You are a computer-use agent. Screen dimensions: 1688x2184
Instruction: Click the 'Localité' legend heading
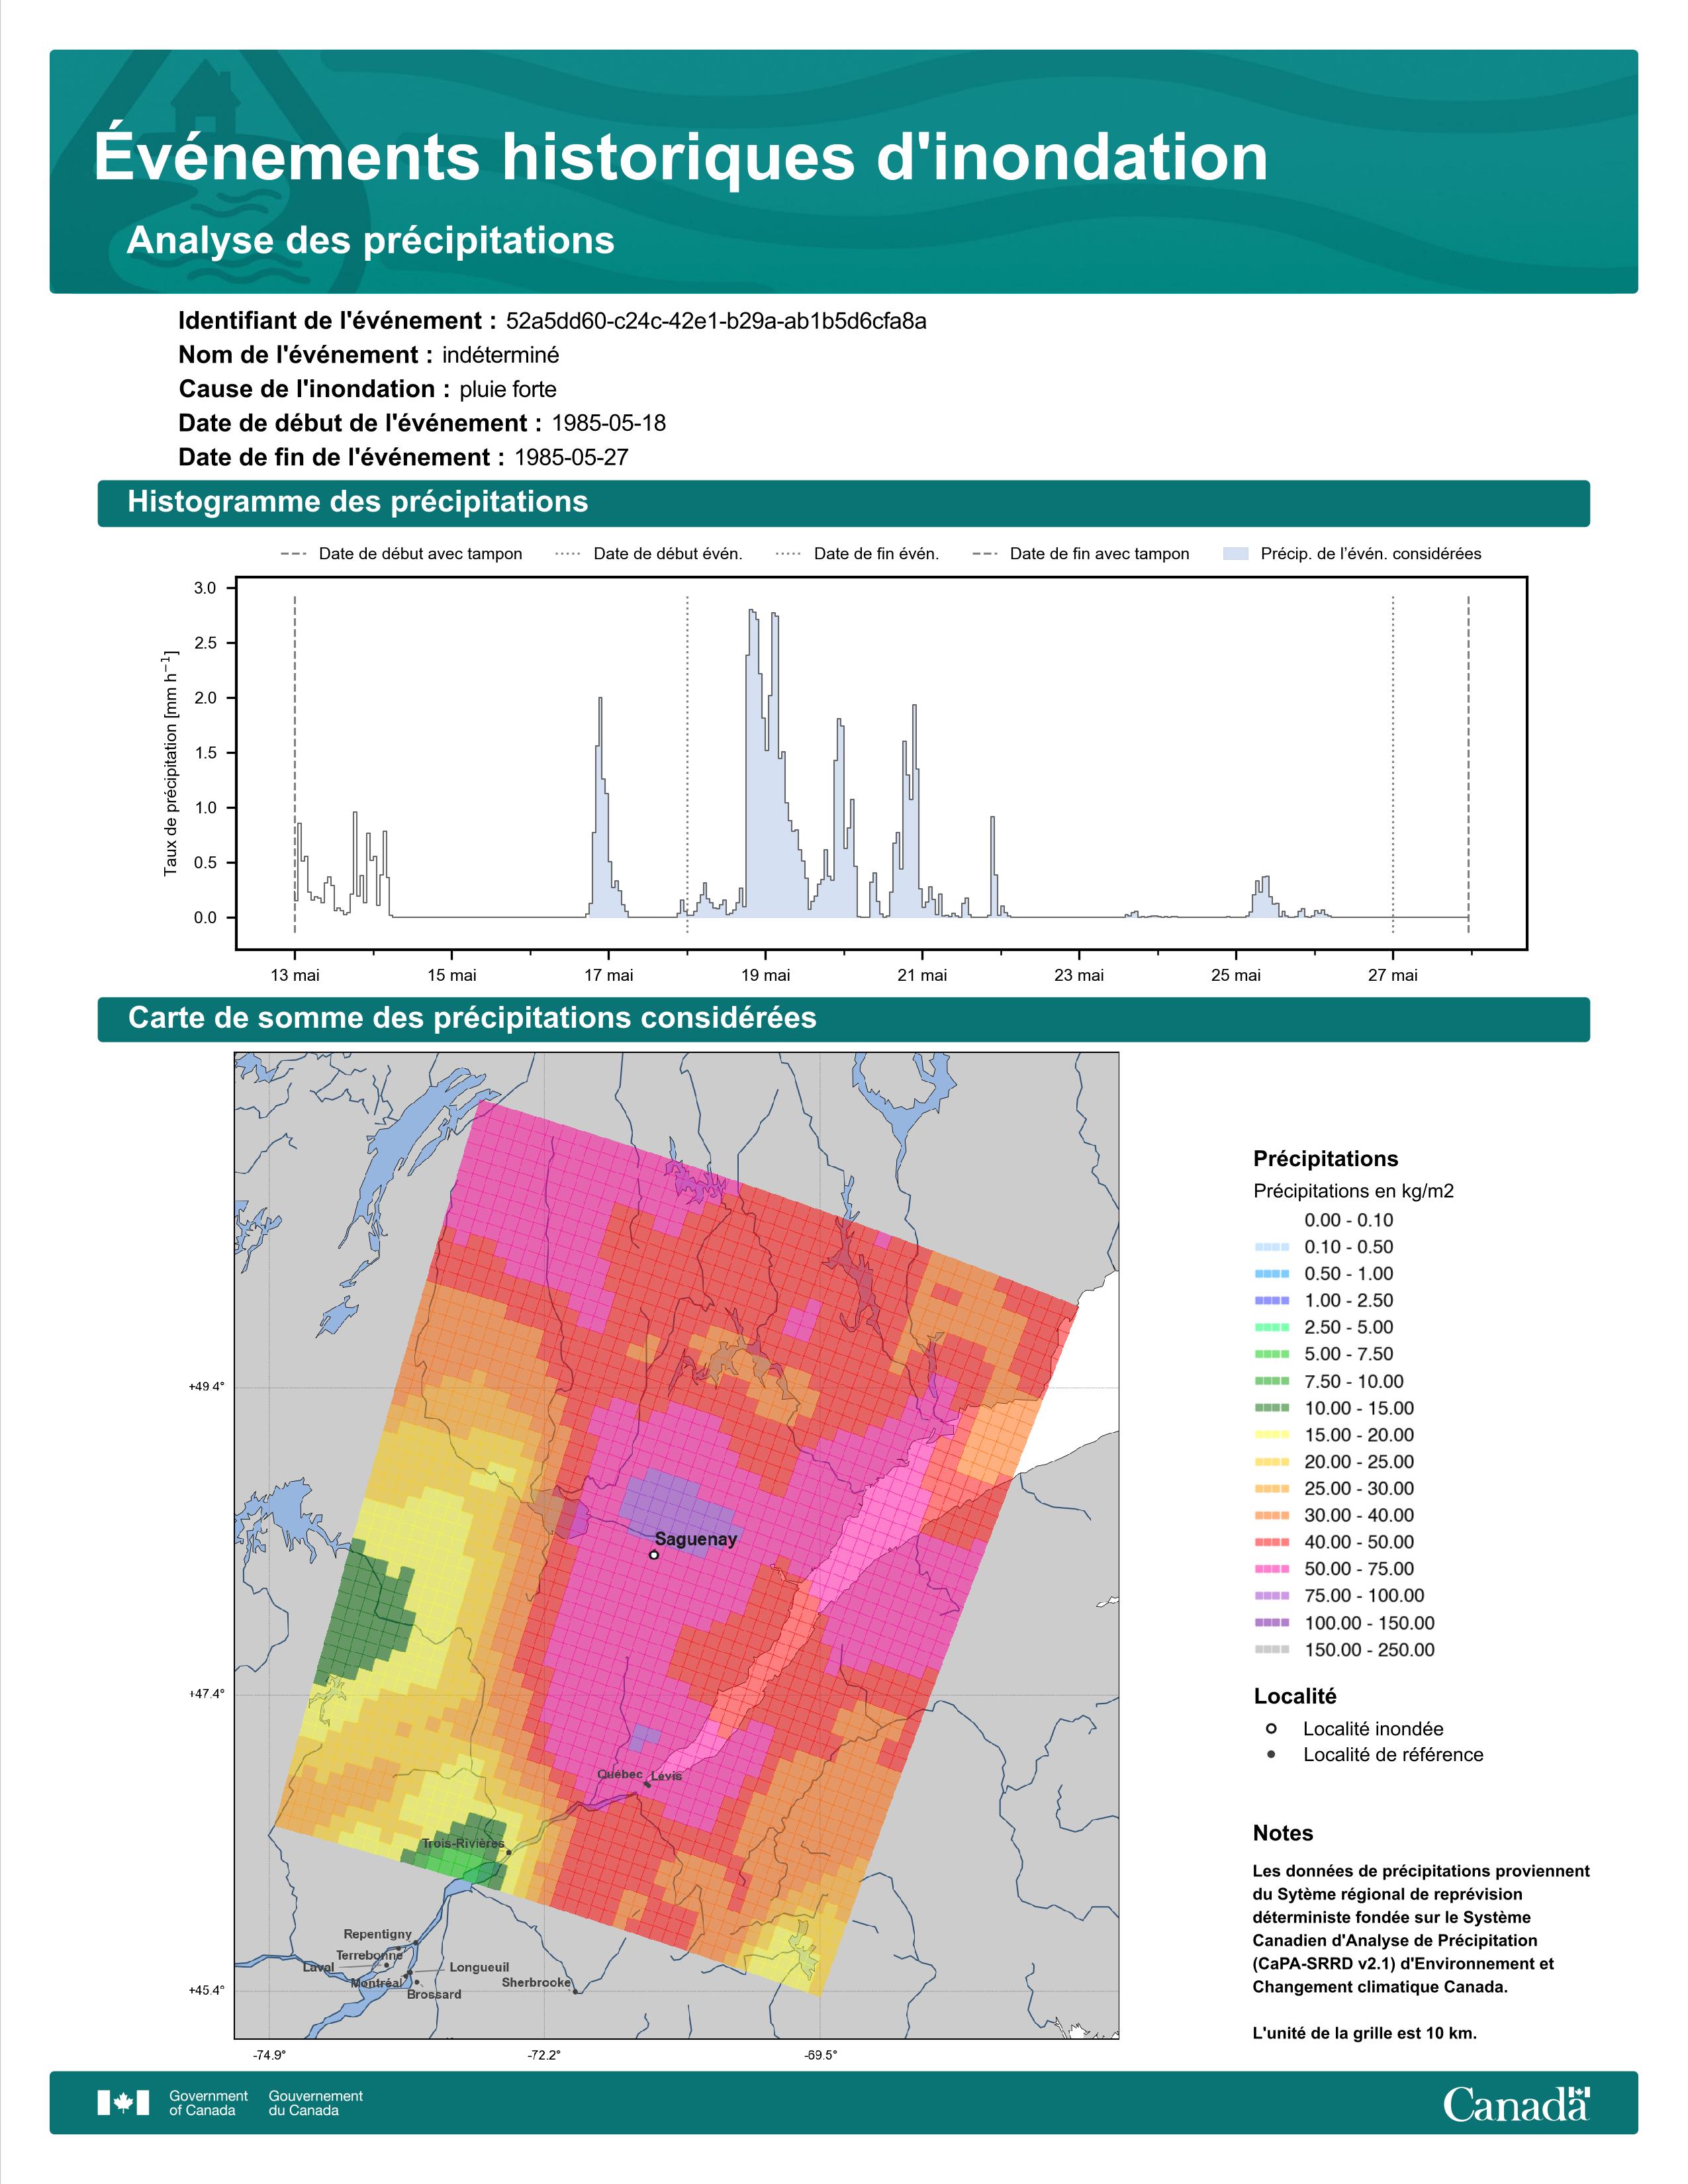(1295, 1696)
